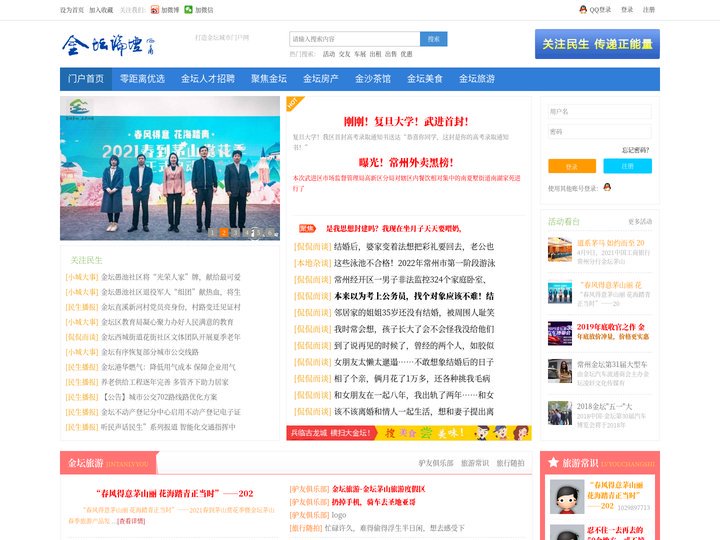Click the [查看详情] link in 金坛旅游
The width and height of the screenshot is (720, 540).
131,521
